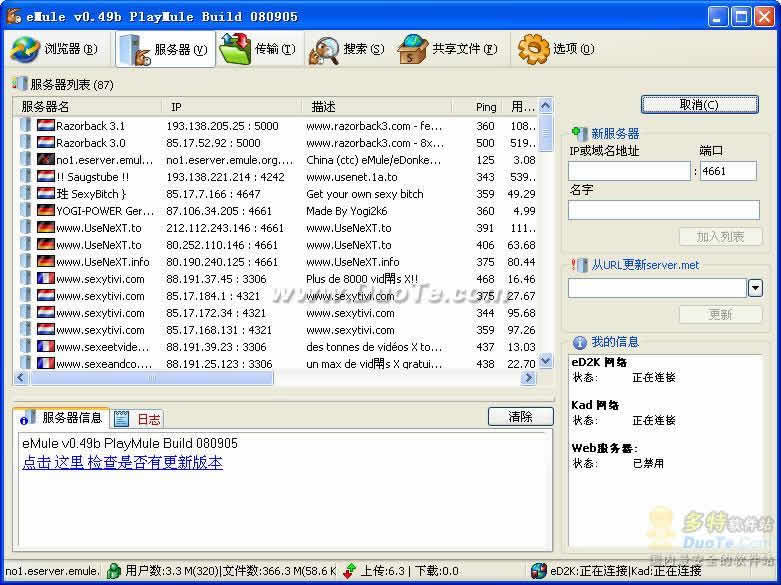
Task: Focus the IP或域名地址 input field
Action: (x=629, y=171)
